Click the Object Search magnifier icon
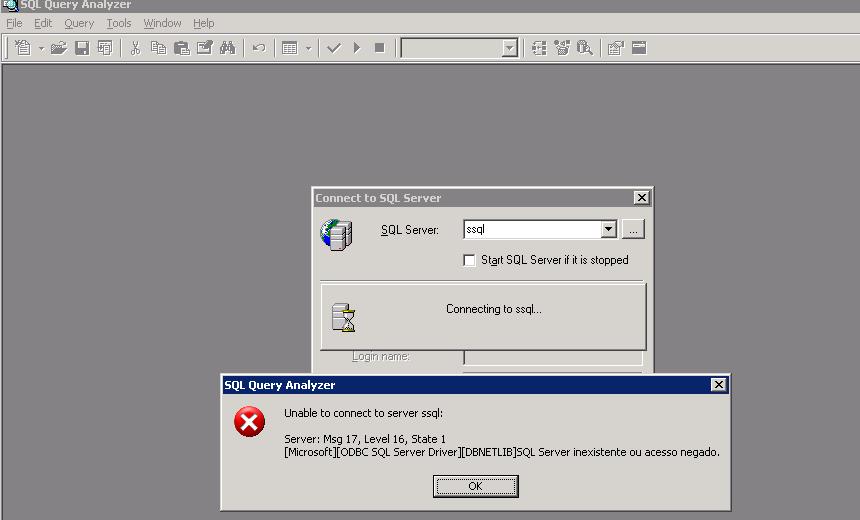The height and width of the screenshot is (520, 860). [585, 48]
